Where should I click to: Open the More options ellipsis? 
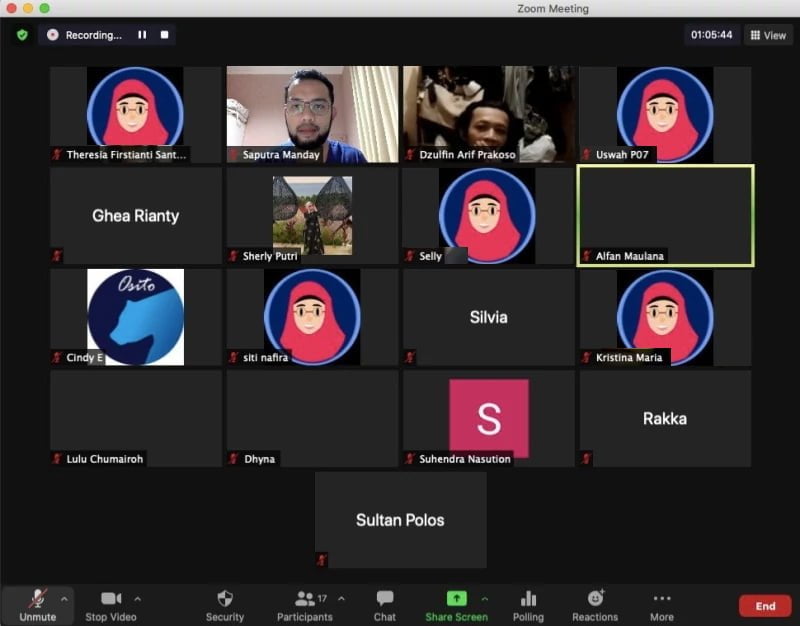point(662,598)
